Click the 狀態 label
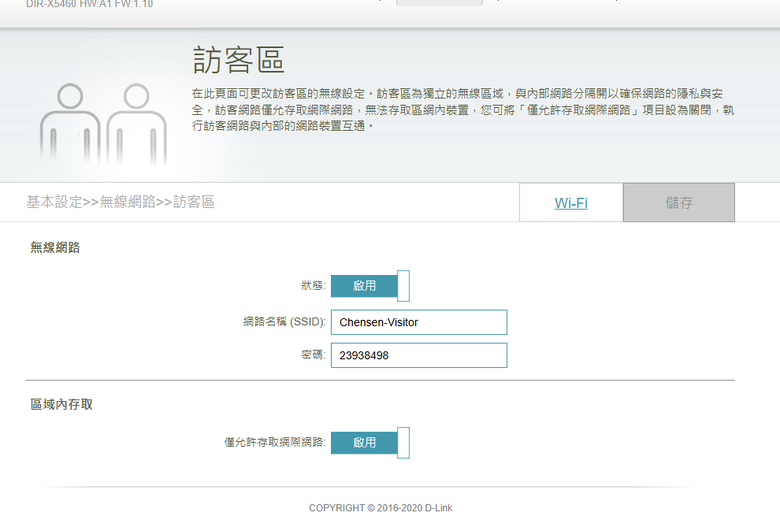The image size is (780, 520). coord(313,286)
